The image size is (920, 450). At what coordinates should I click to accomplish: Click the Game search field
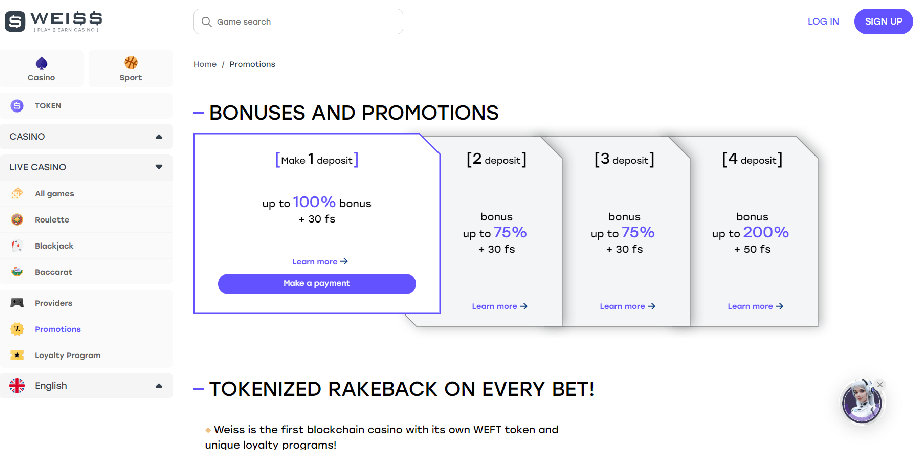(298, 21)
